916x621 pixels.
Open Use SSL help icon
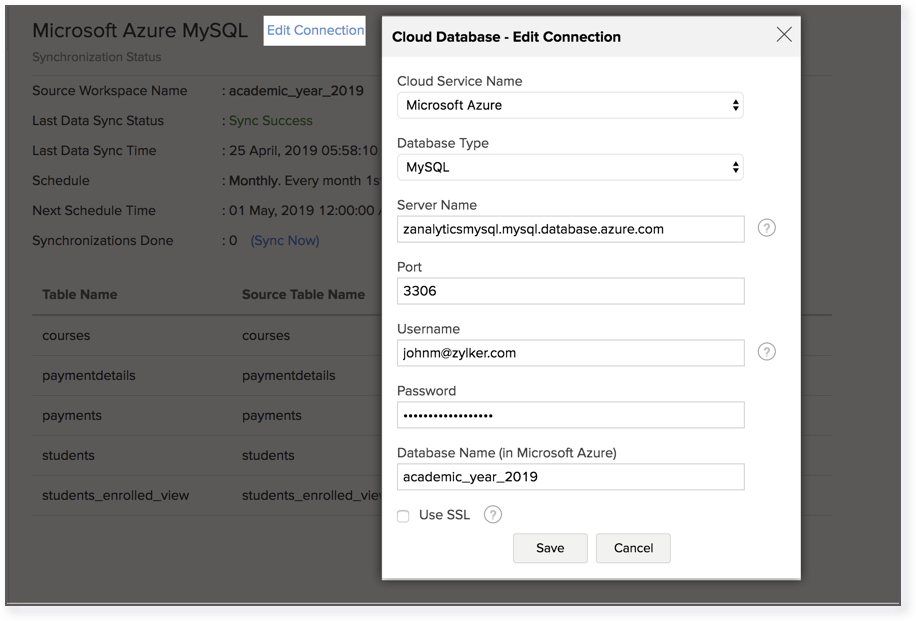[492, 514]
